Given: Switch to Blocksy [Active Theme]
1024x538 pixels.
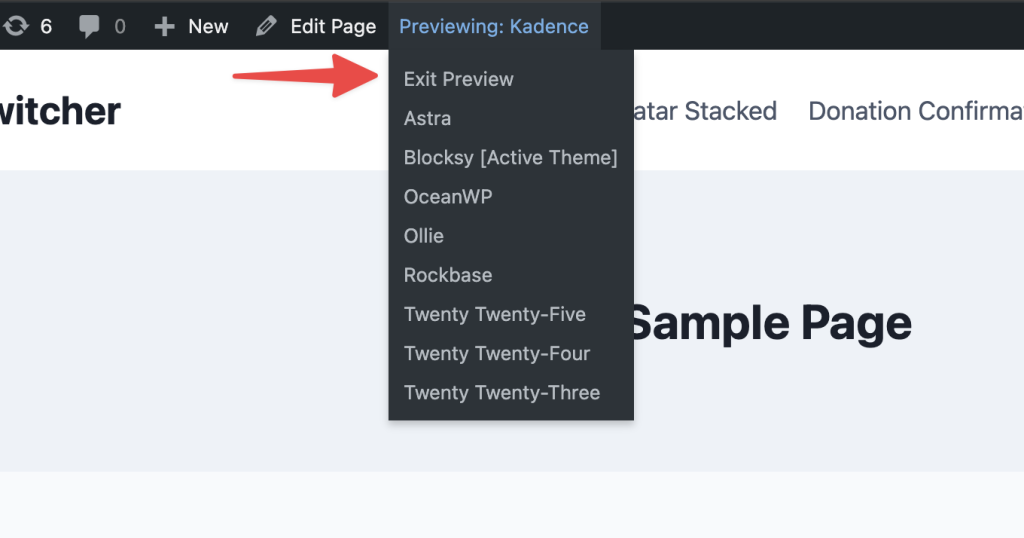Looking at the screenshot, I should pos(510,157).
